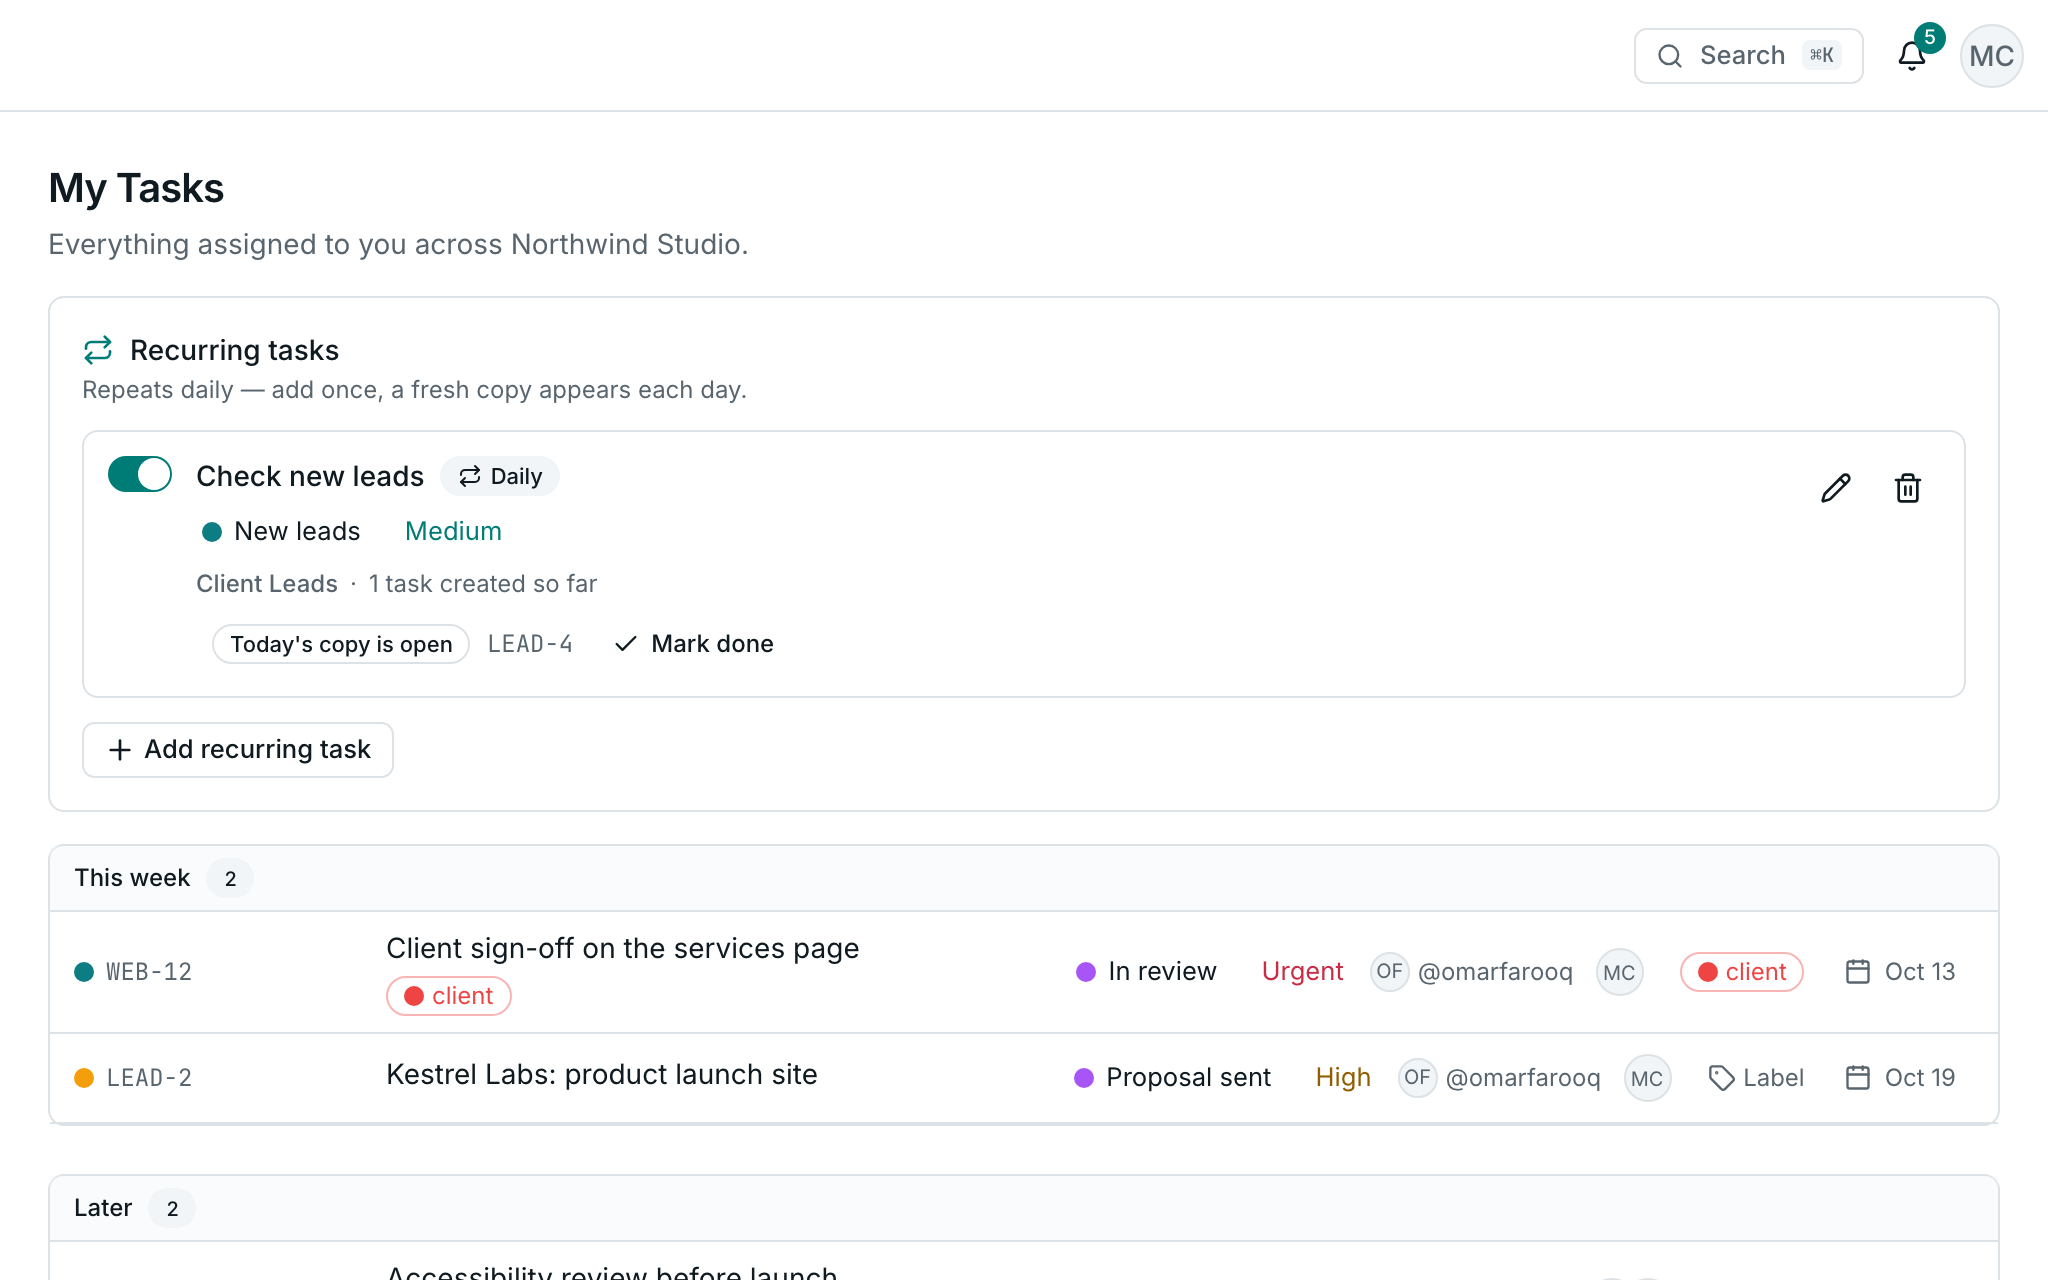Click MC avatar in LEAD-2 row

1647,1078
